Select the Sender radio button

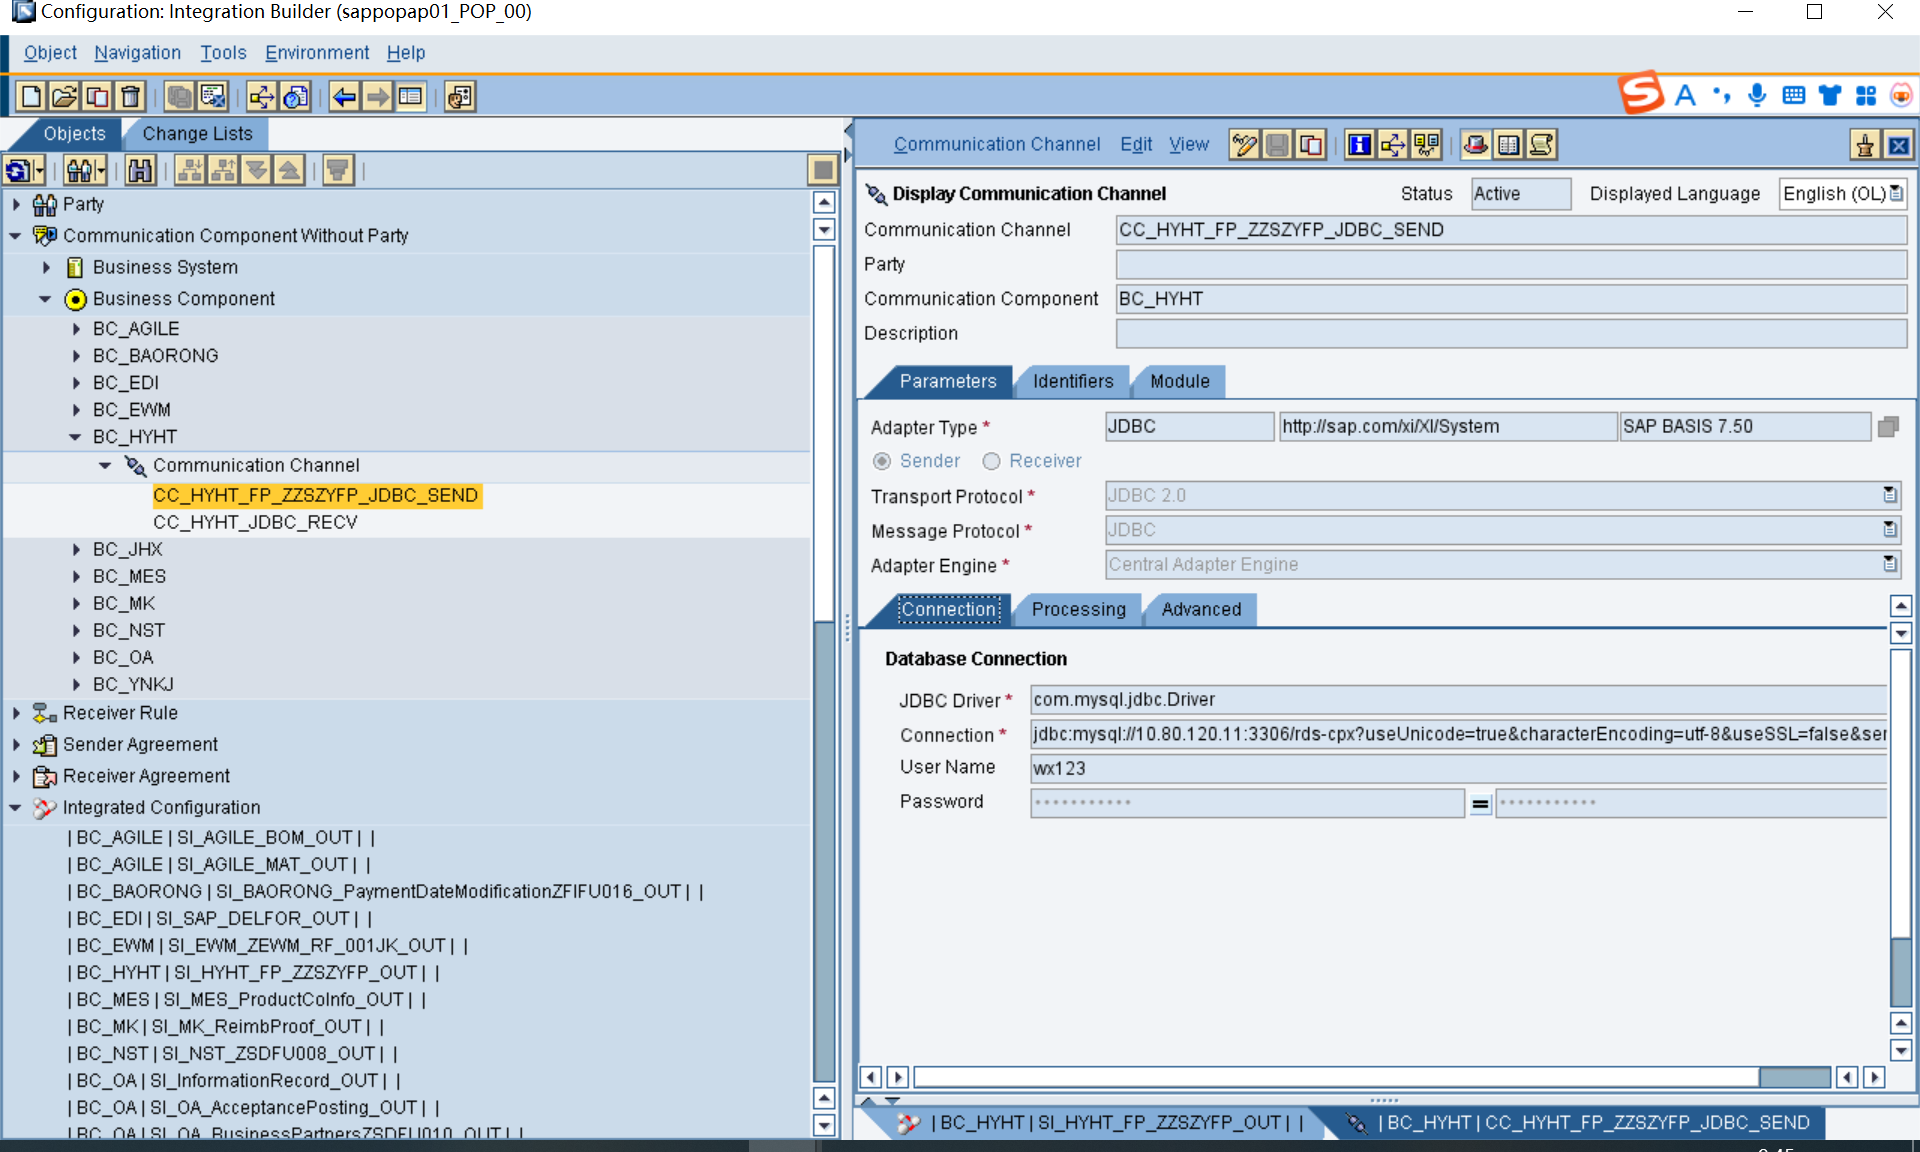click(882, 461)
